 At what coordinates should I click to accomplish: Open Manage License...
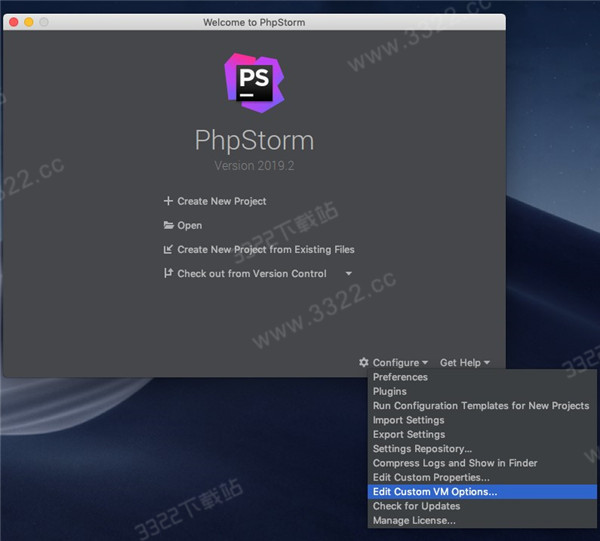tap(482, 520)
